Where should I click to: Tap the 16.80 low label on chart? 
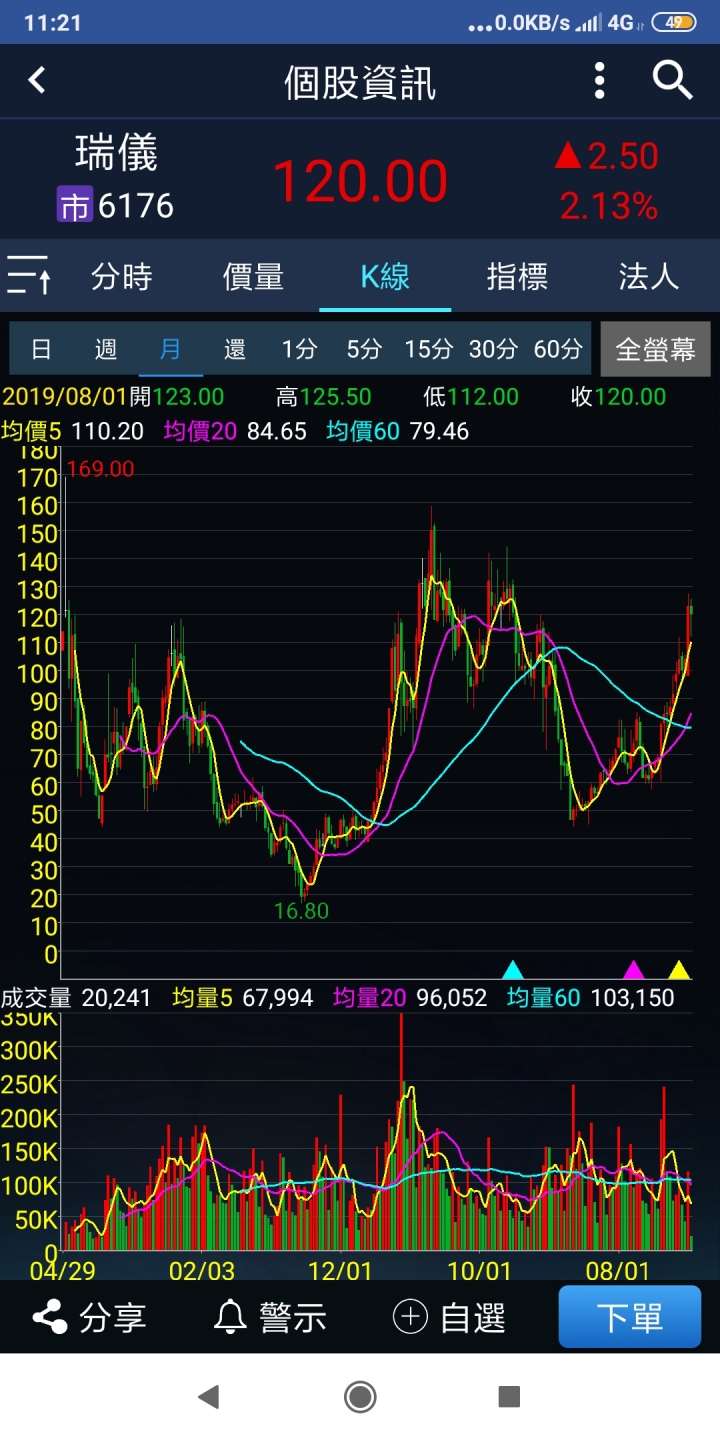click(x=301, y=911)
